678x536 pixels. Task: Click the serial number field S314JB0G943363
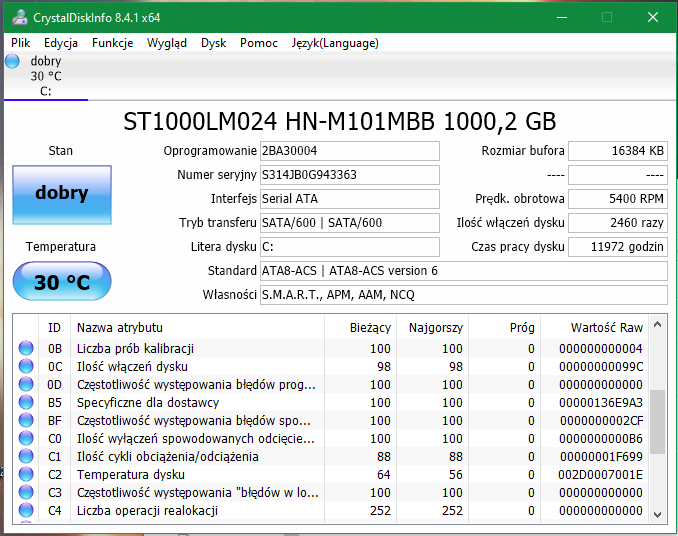(350, 175)
